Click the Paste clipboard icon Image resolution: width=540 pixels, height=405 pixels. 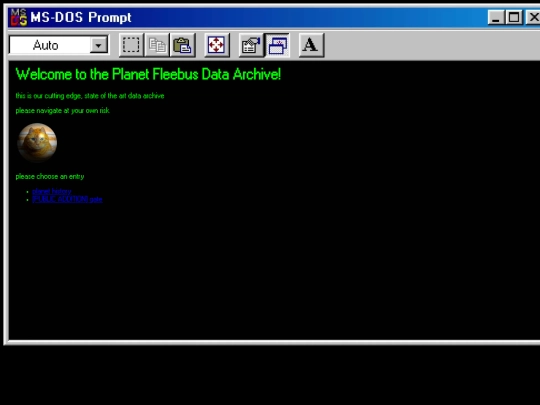click(x=183, y=45)
